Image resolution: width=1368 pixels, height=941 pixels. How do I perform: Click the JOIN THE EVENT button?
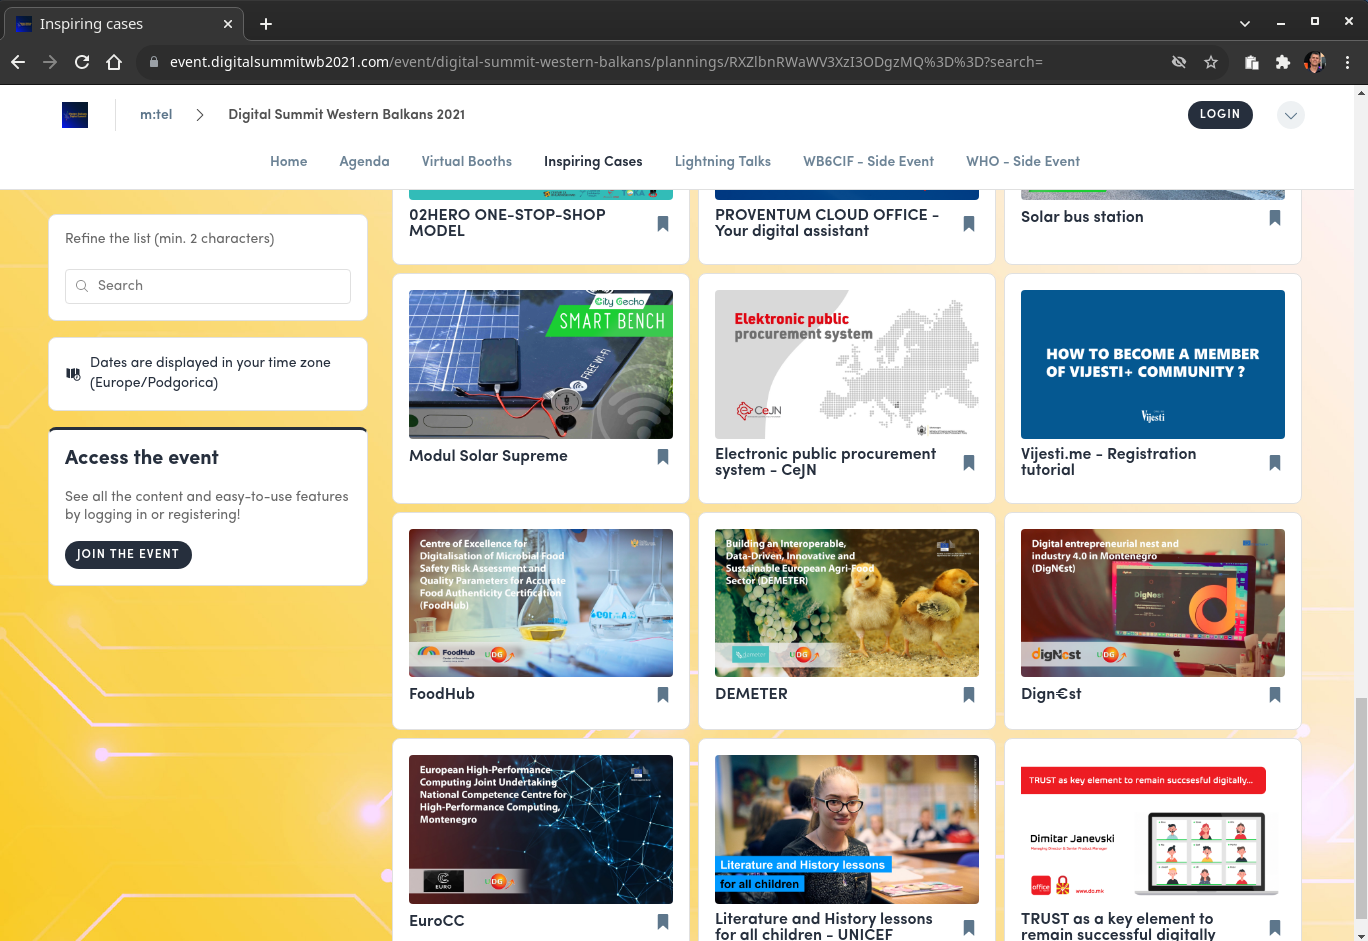tap(128, 554)
